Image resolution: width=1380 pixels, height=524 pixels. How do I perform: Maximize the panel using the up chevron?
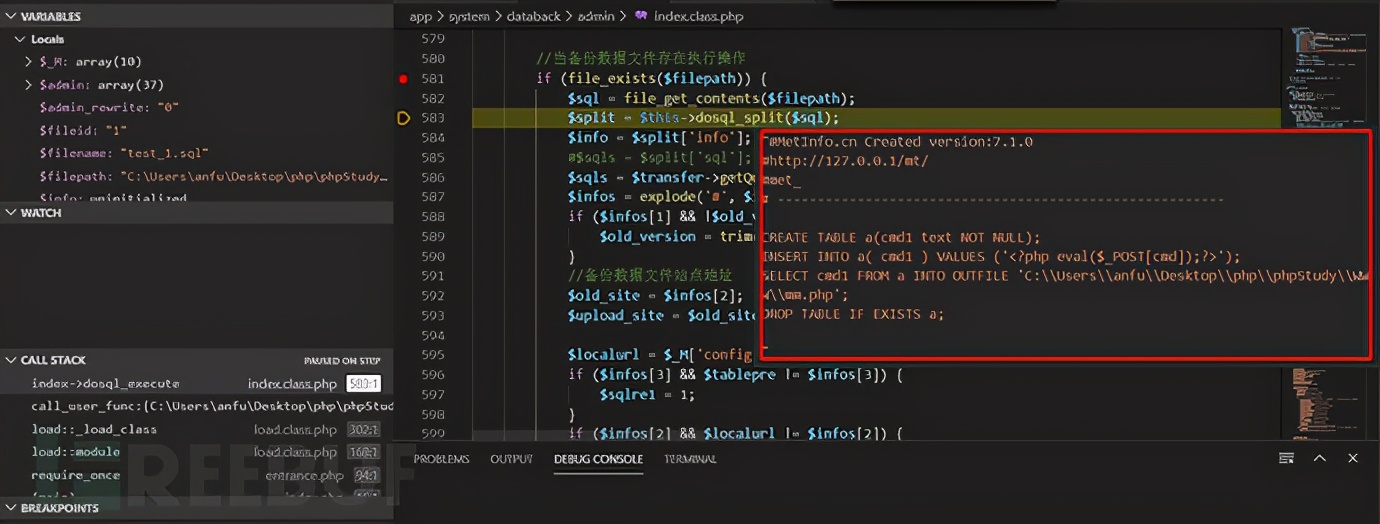pyautogui.click(x=1320, y=459)
